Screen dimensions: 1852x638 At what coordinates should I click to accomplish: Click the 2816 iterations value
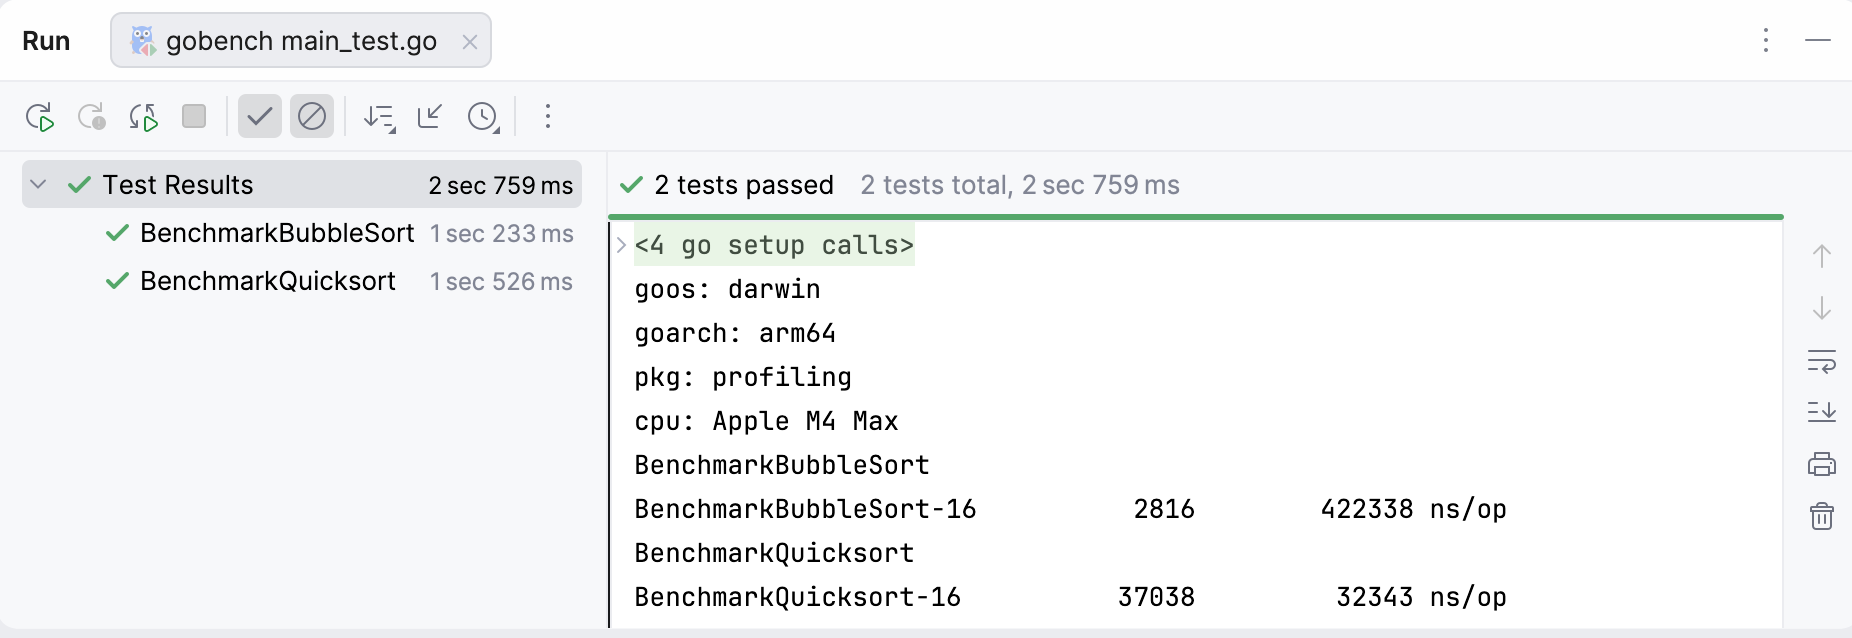[x=1164, y=509]
